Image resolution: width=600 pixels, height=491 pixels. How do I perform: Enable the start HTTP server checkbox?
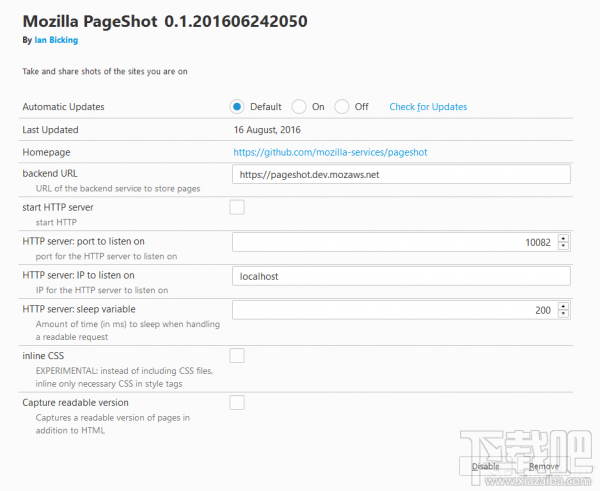(237, 207)
